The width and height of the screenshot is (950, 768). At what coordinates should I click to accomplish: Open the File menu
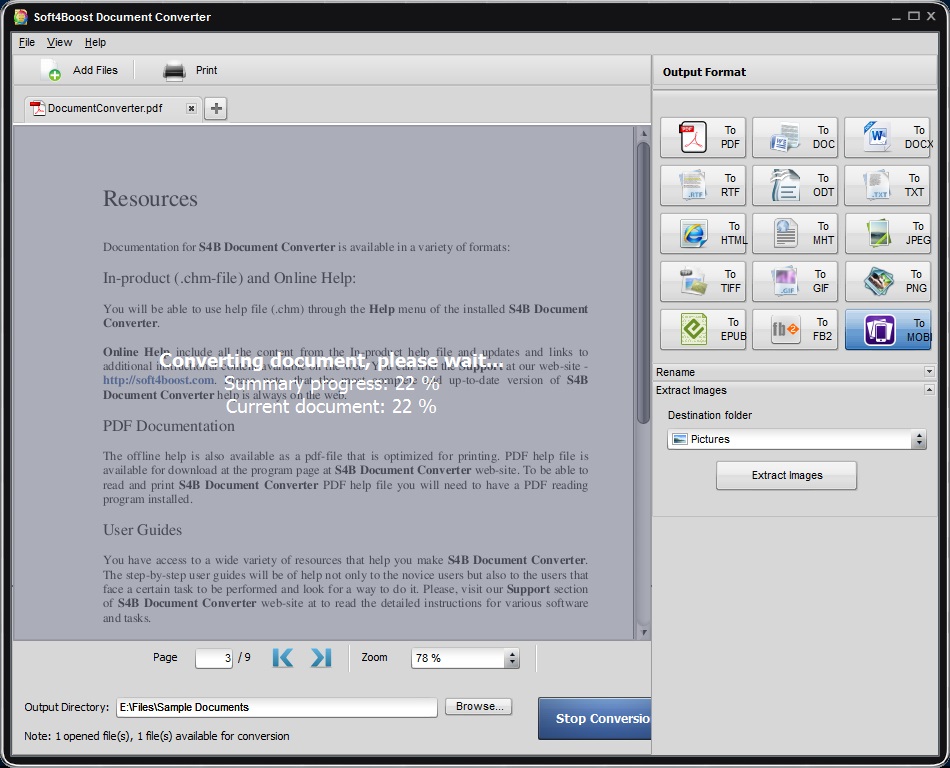[26, 42]
